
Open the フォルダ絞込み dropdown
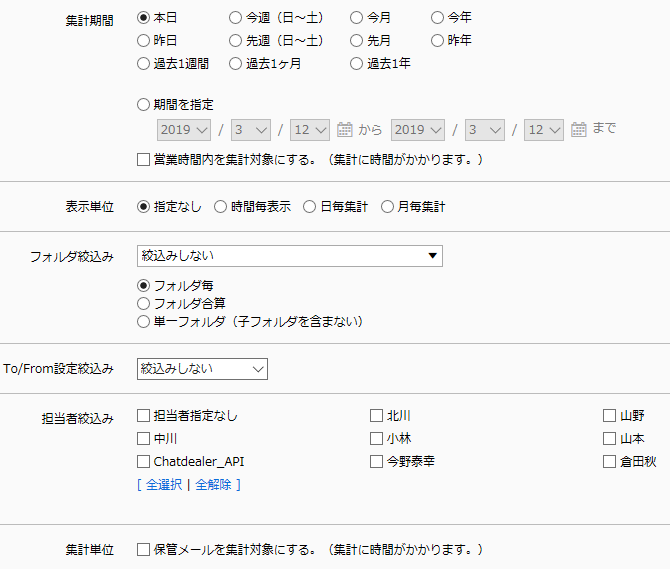tap(290, 256)
